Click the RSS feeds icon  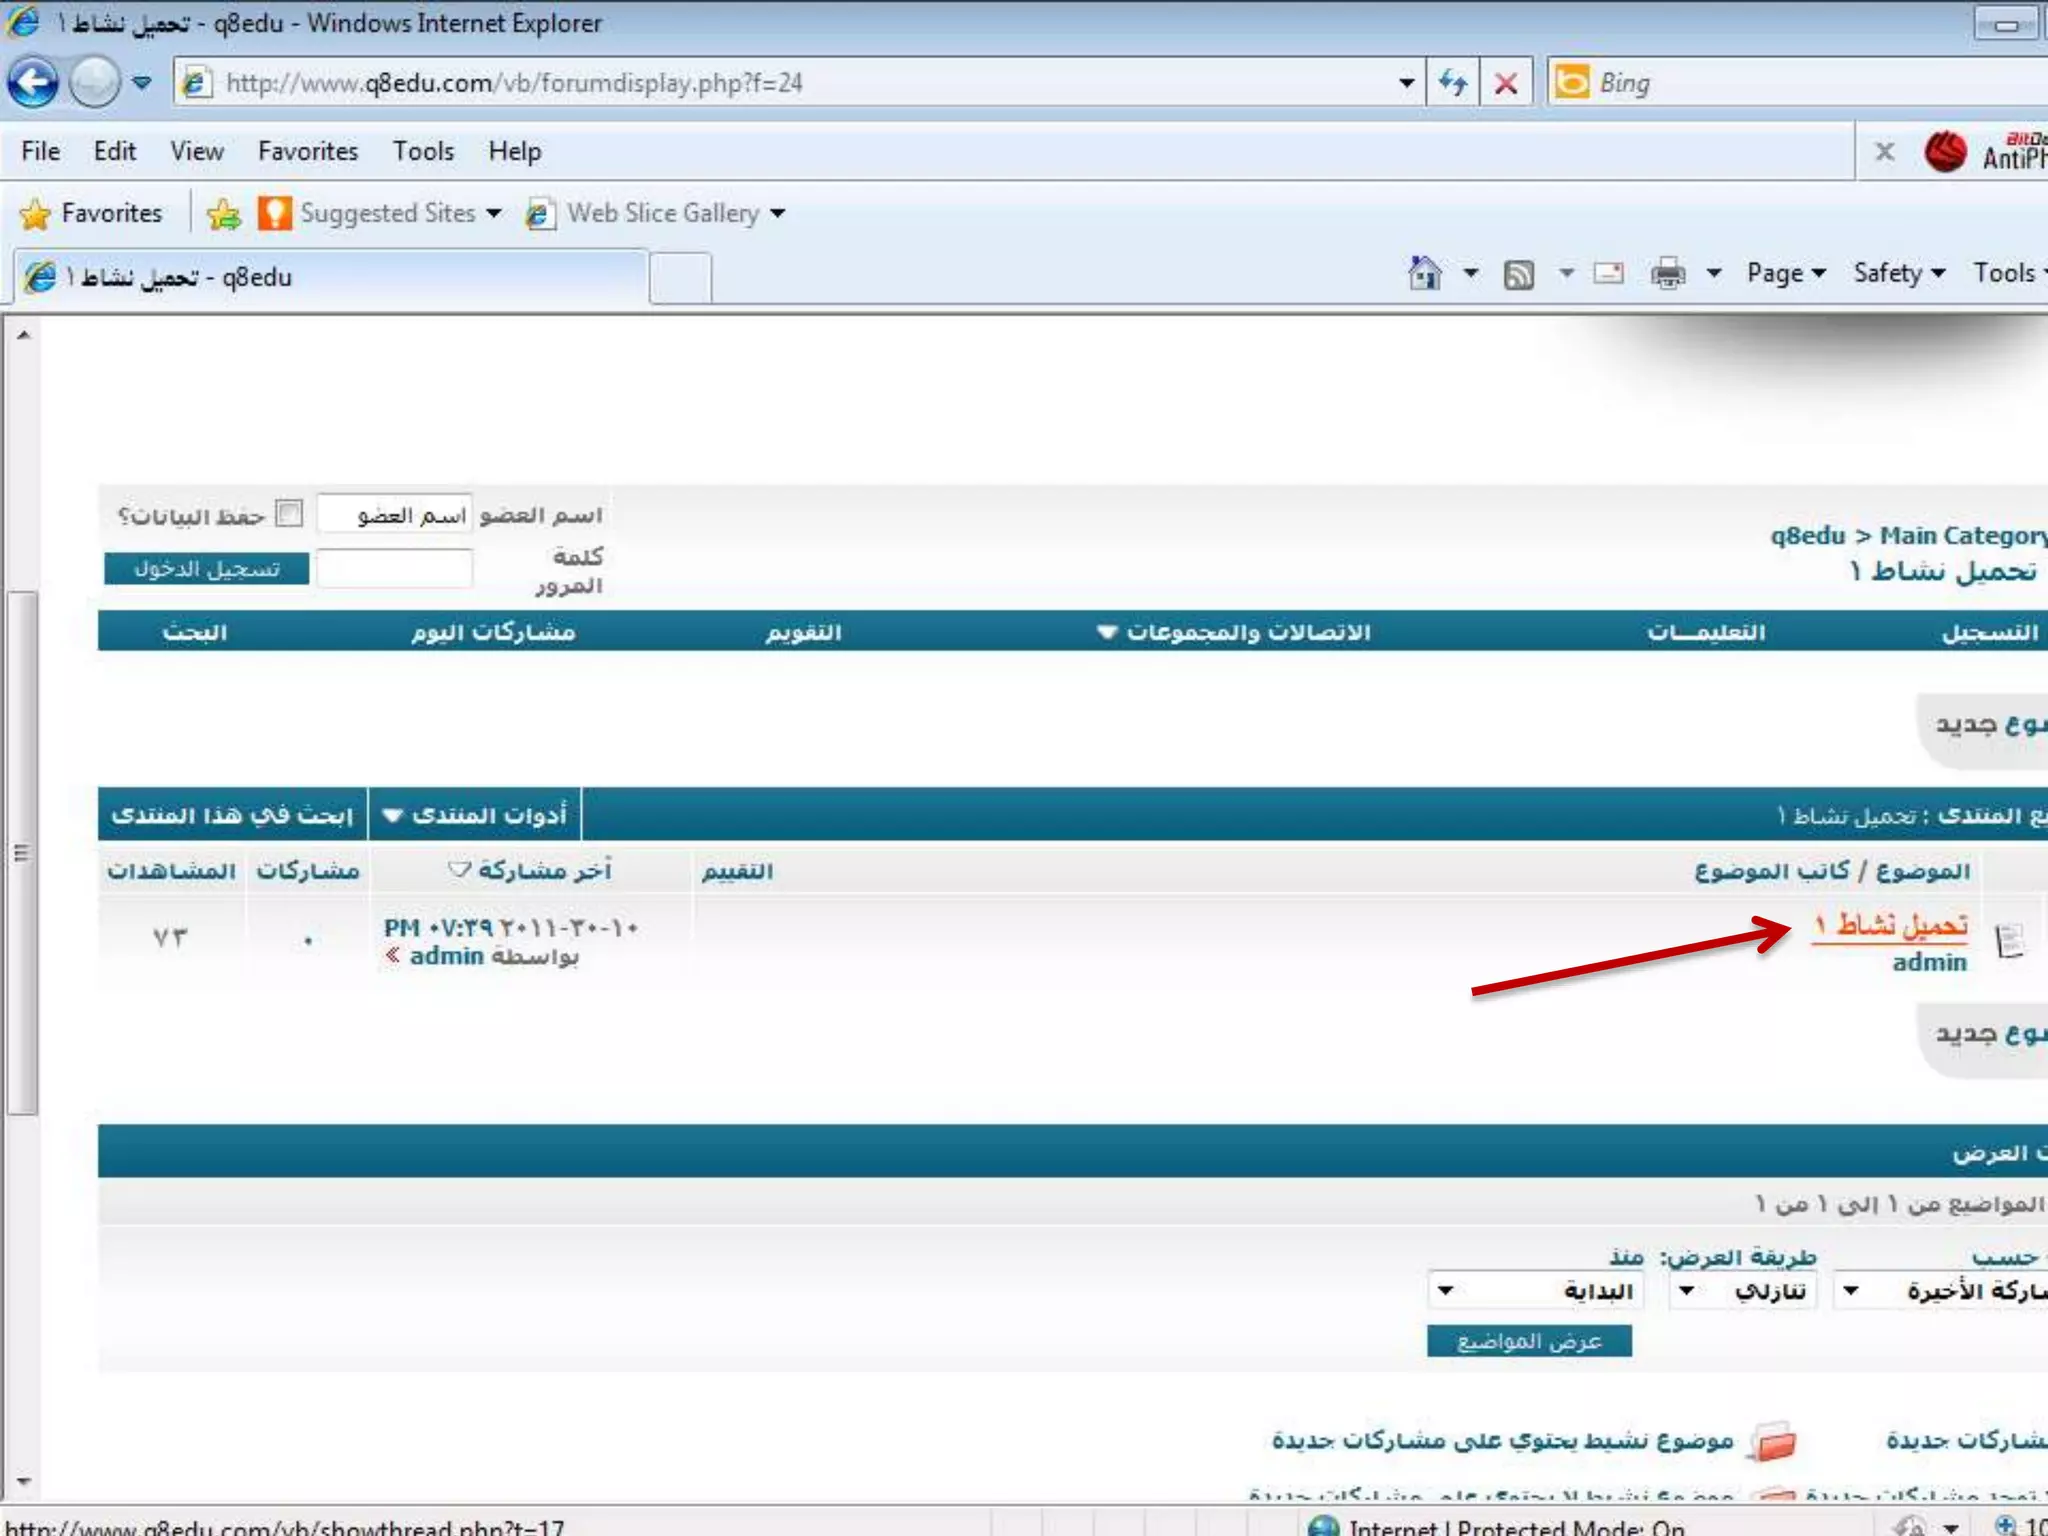tap(1518, 274)
